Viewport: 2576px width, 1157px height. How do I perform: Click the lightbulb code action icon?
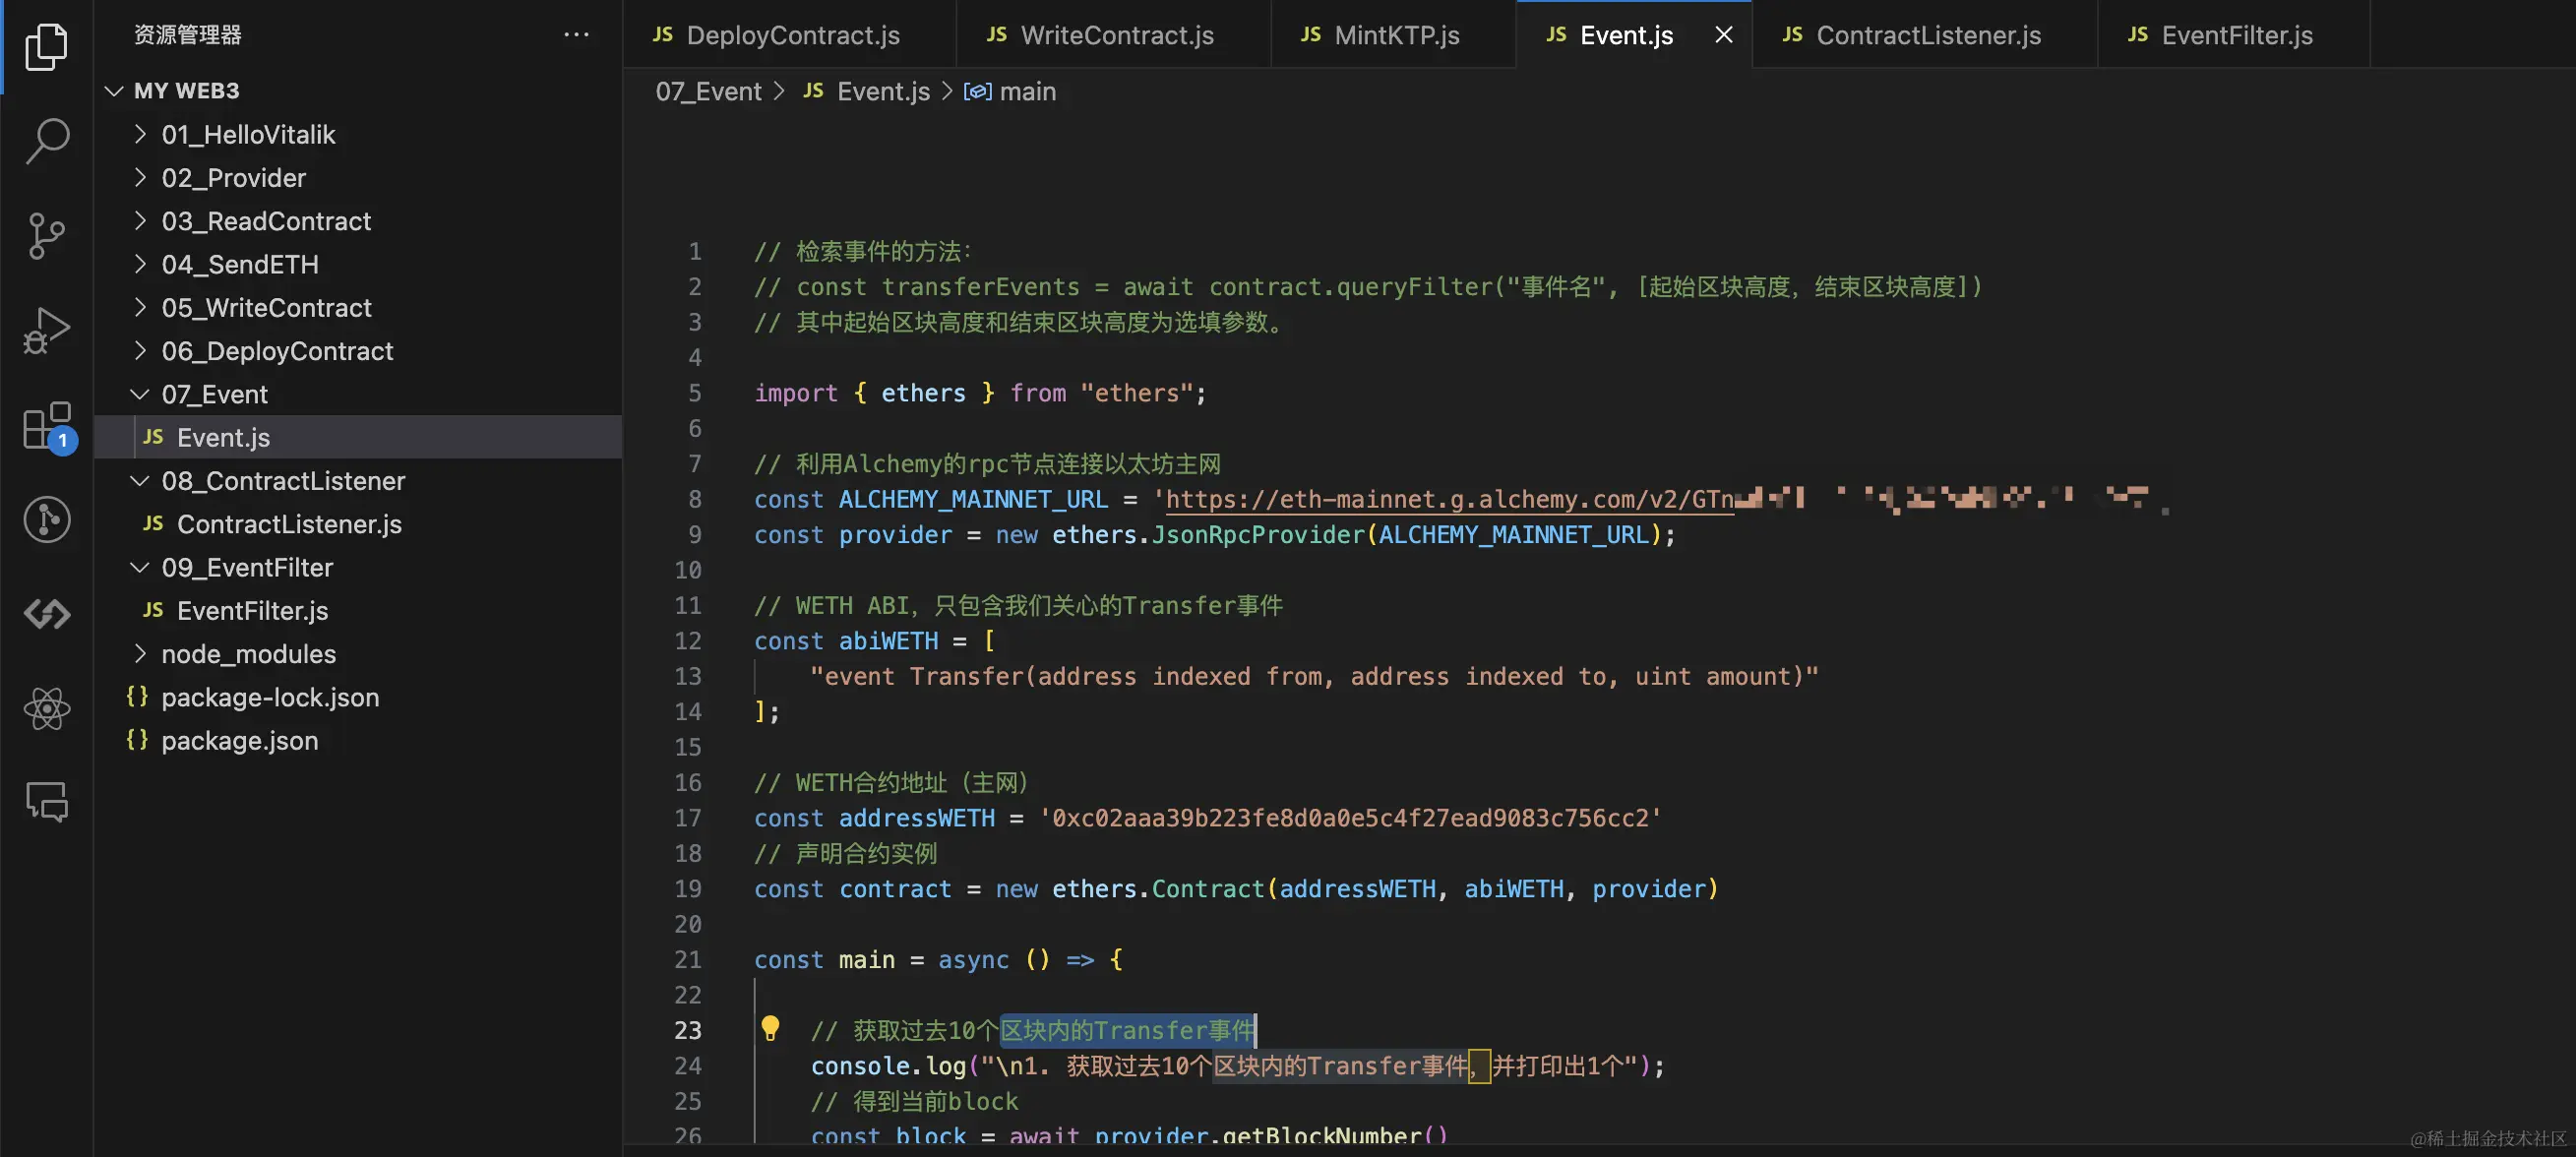coord(769,1028)
